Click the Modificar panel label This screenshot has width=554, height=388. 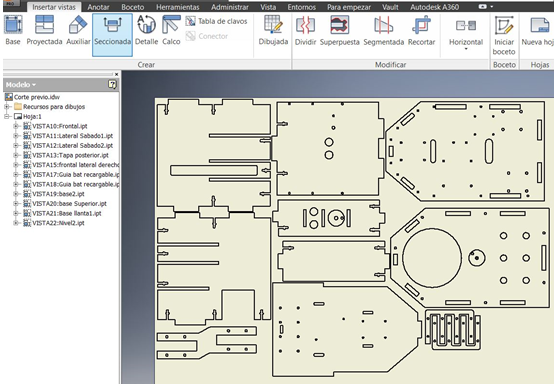point(390,65)
